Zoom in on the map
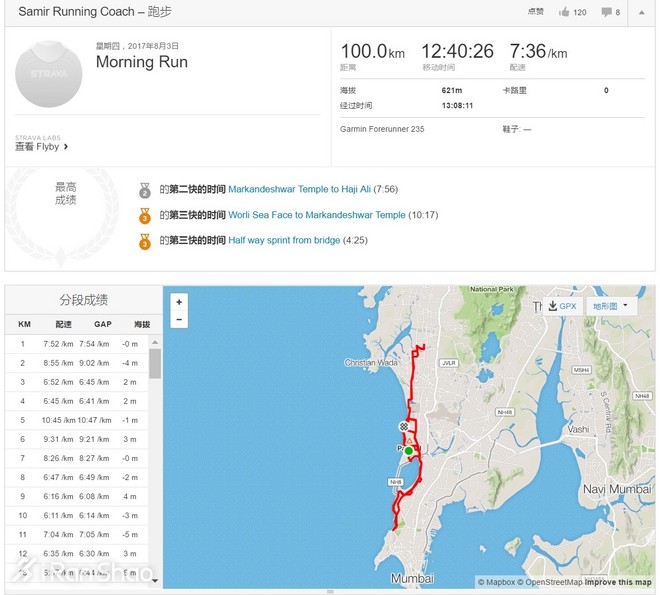The height and width of the screenshot is (595, 660). click(x=179, y=302)
